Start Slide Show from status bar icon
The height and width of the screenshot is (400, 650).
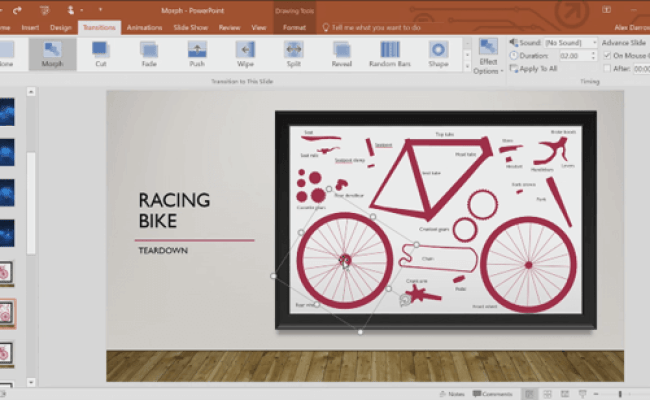(x=582, y=394)
